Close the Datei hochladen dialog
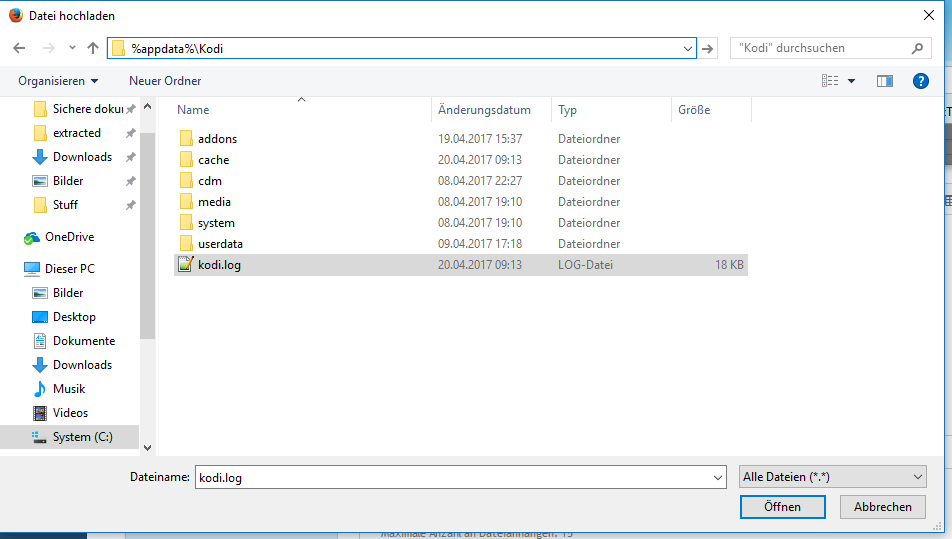Viewport: 952px width, 539px height. 929,15
